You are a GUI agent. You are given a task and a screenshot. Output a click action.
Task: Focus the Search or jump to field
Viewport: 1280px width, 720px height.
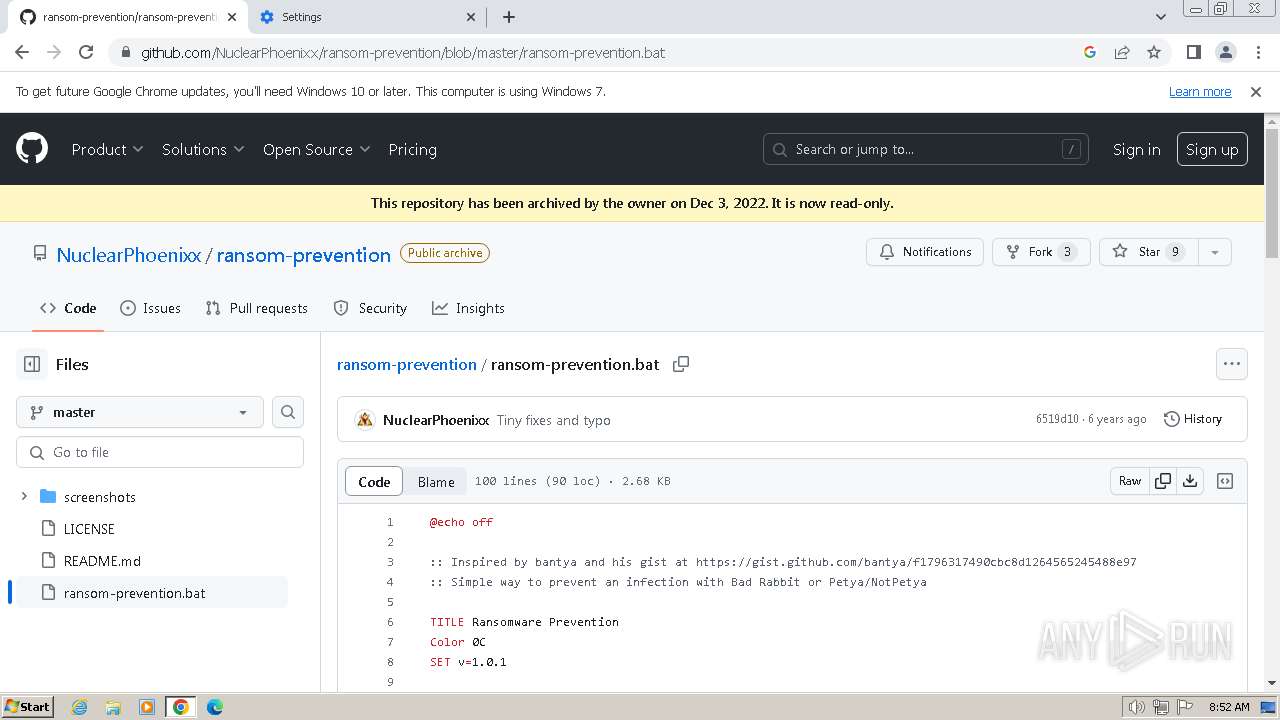(926, 149)
